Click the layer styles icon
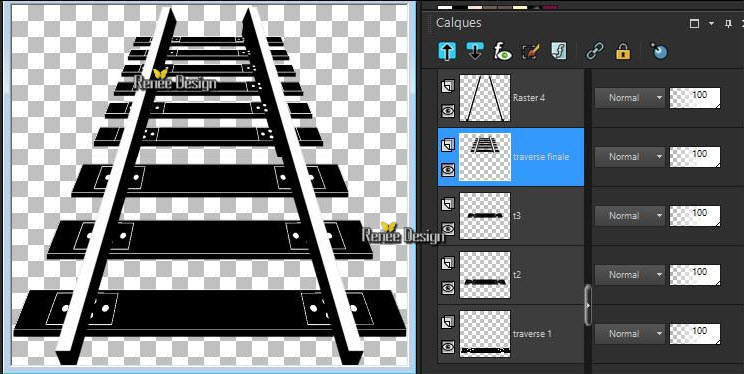The width and height of the screenshot is (744, 374). coord(558,51)
